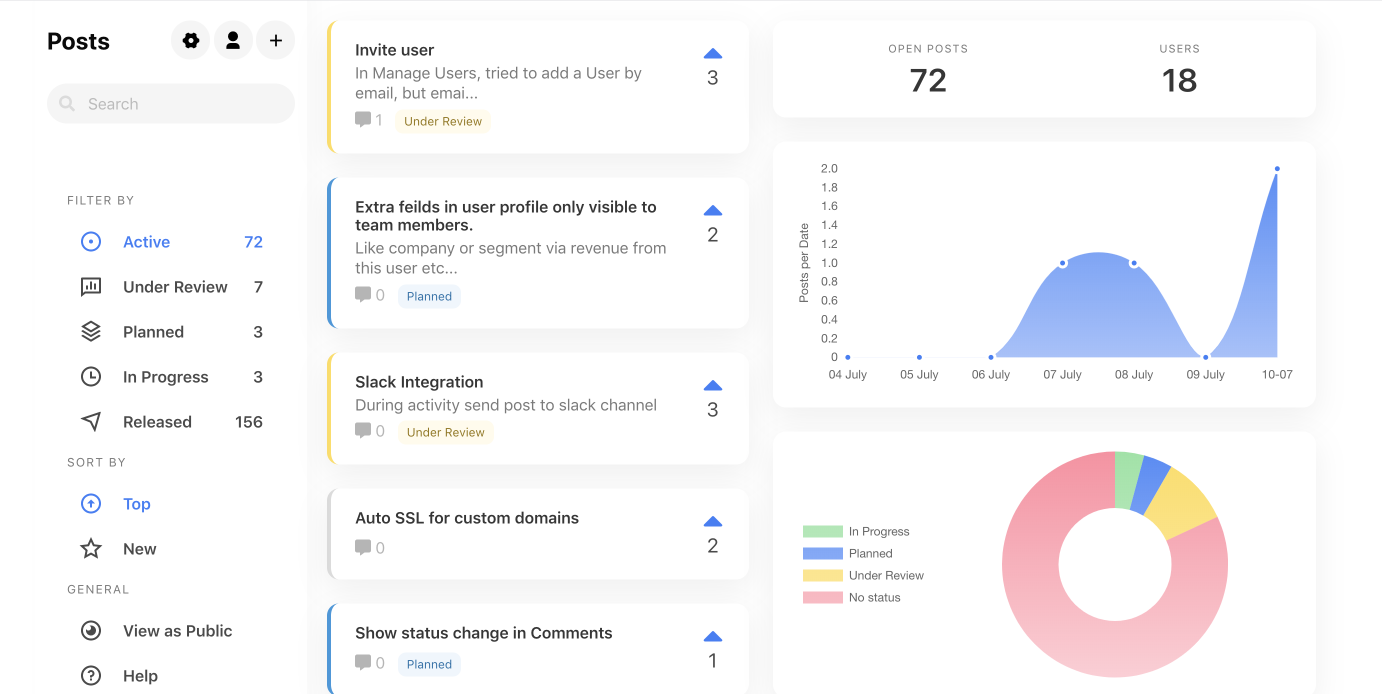Screen dimensions: 1382x694
Task: Toggle In Progress green legend swatch
Action: click(x=822, y=531)
